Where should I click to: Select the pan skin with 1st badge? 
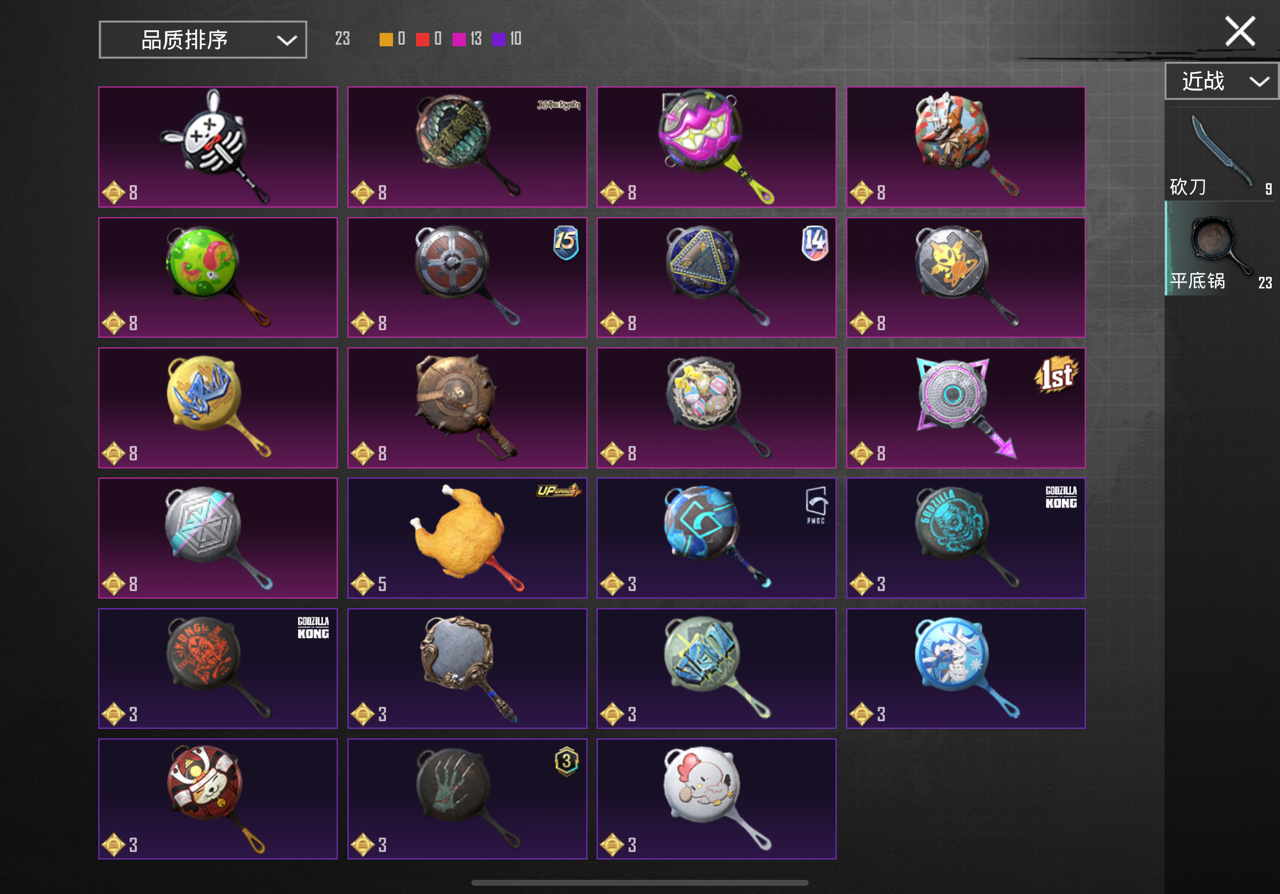click(x=966, y=408)
